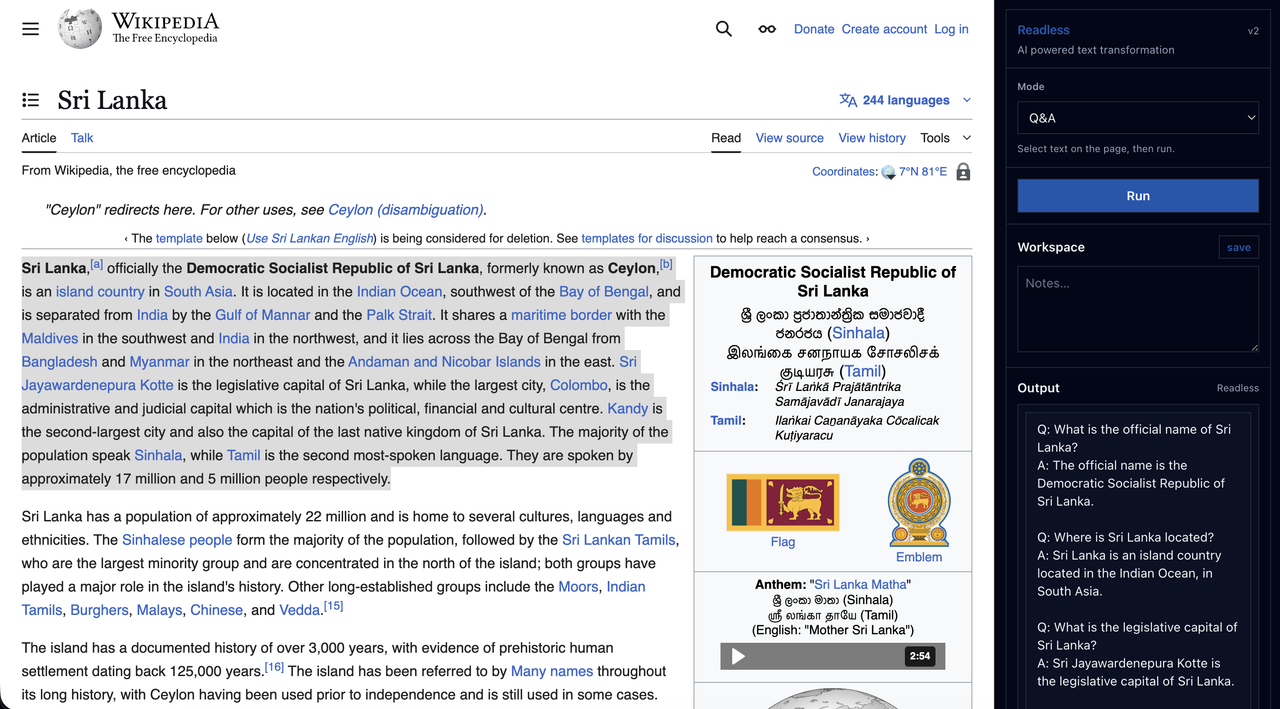Click footnote reference [15]
This screenshot has width=1280, height=709.
[x=333, y=606]
